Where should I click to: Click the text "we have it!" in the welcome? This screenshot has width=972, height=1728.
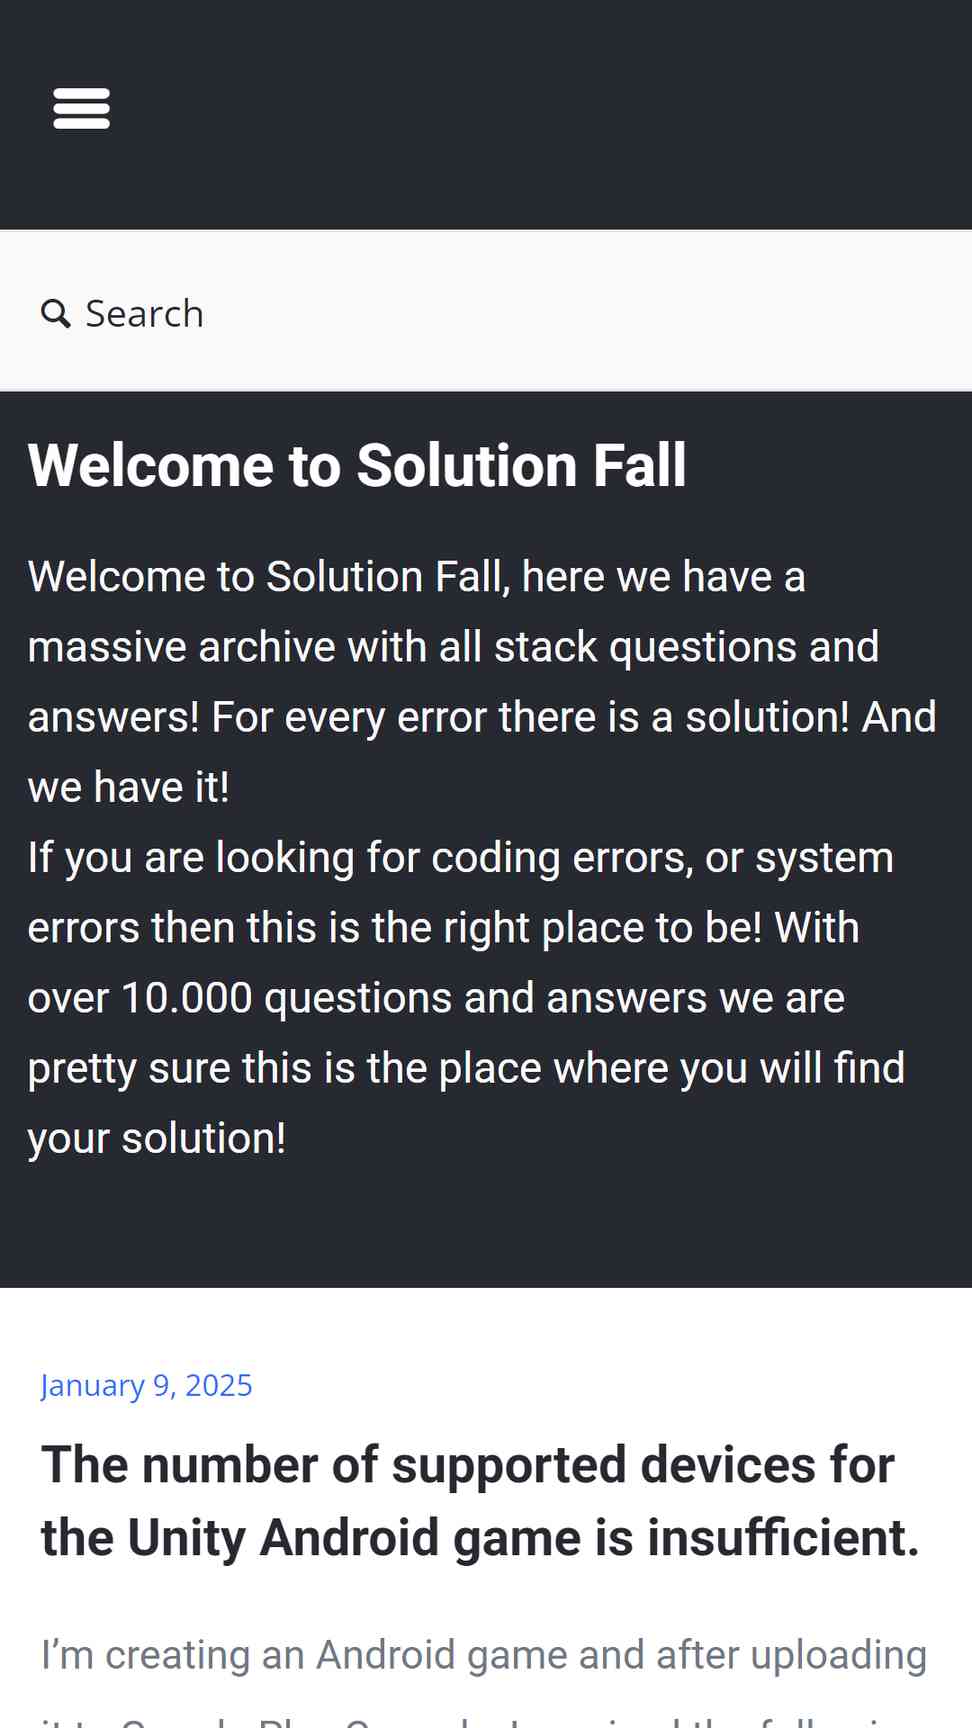coord(128,788)
